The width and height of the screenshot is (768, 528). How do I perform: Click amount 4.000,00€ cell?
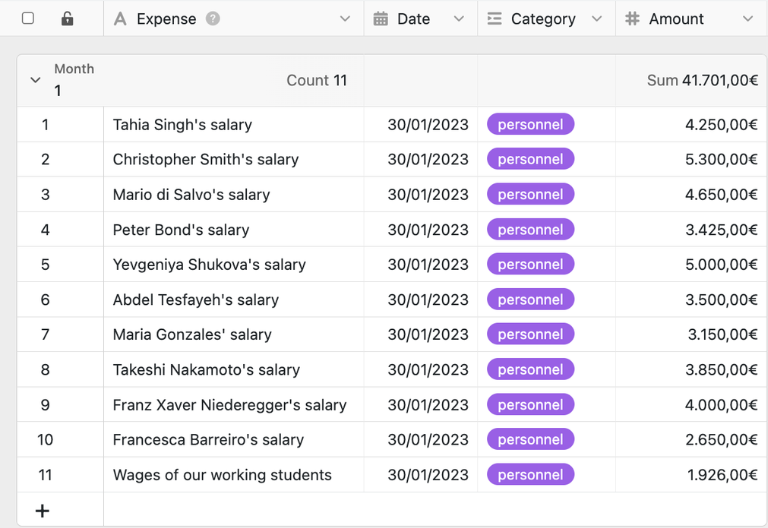[x=691, y=405]
